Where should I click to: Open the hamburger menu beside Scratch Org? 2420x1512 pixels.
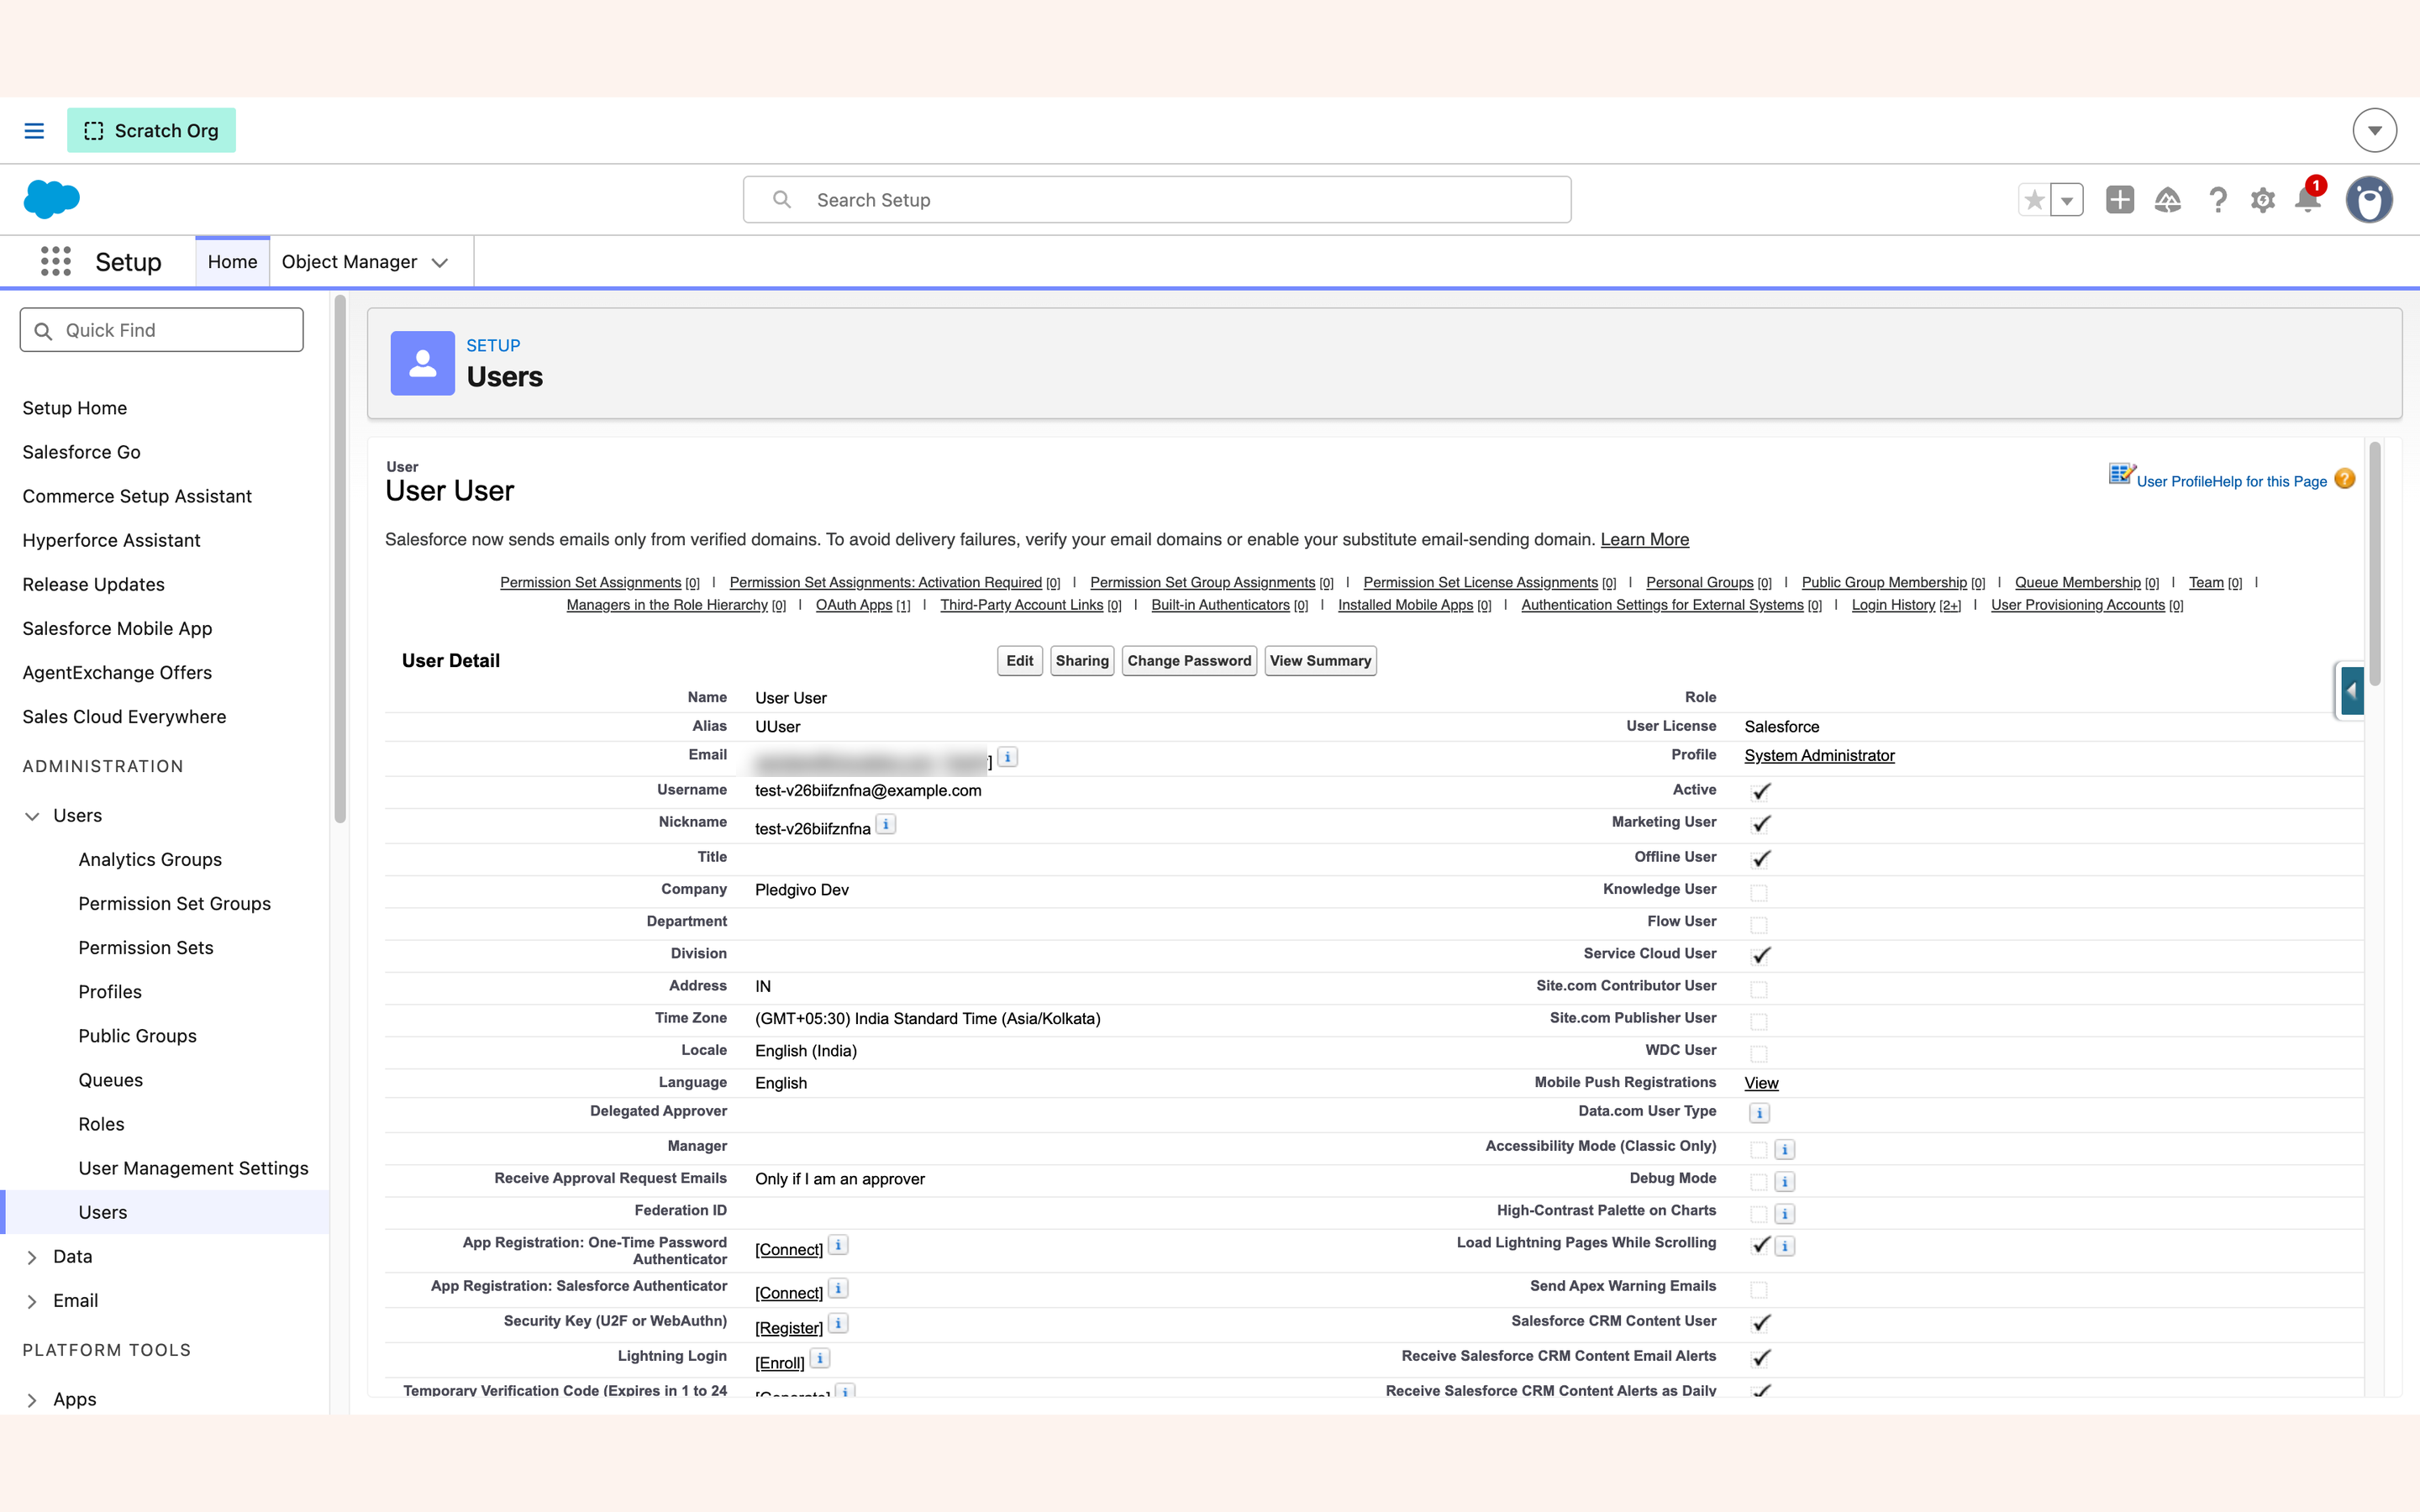[x=34, y=130]
